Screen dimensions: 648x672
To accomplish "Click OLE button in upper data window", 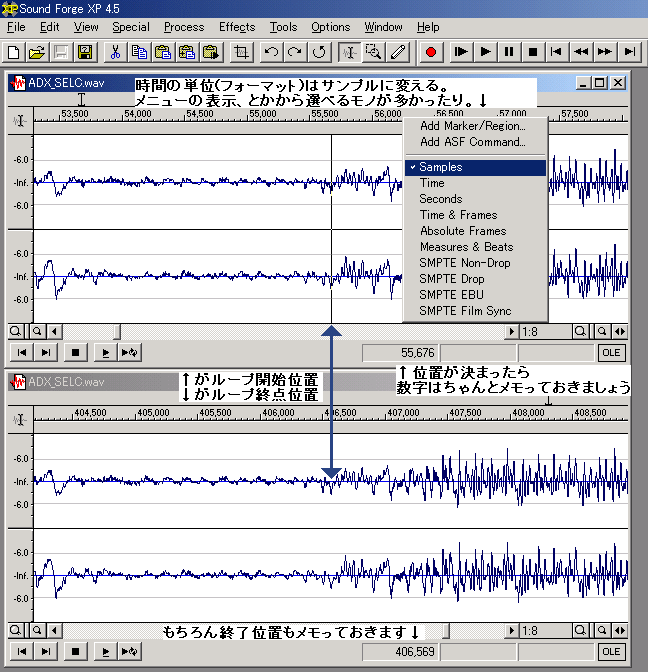I will click(x=611, y=353).
